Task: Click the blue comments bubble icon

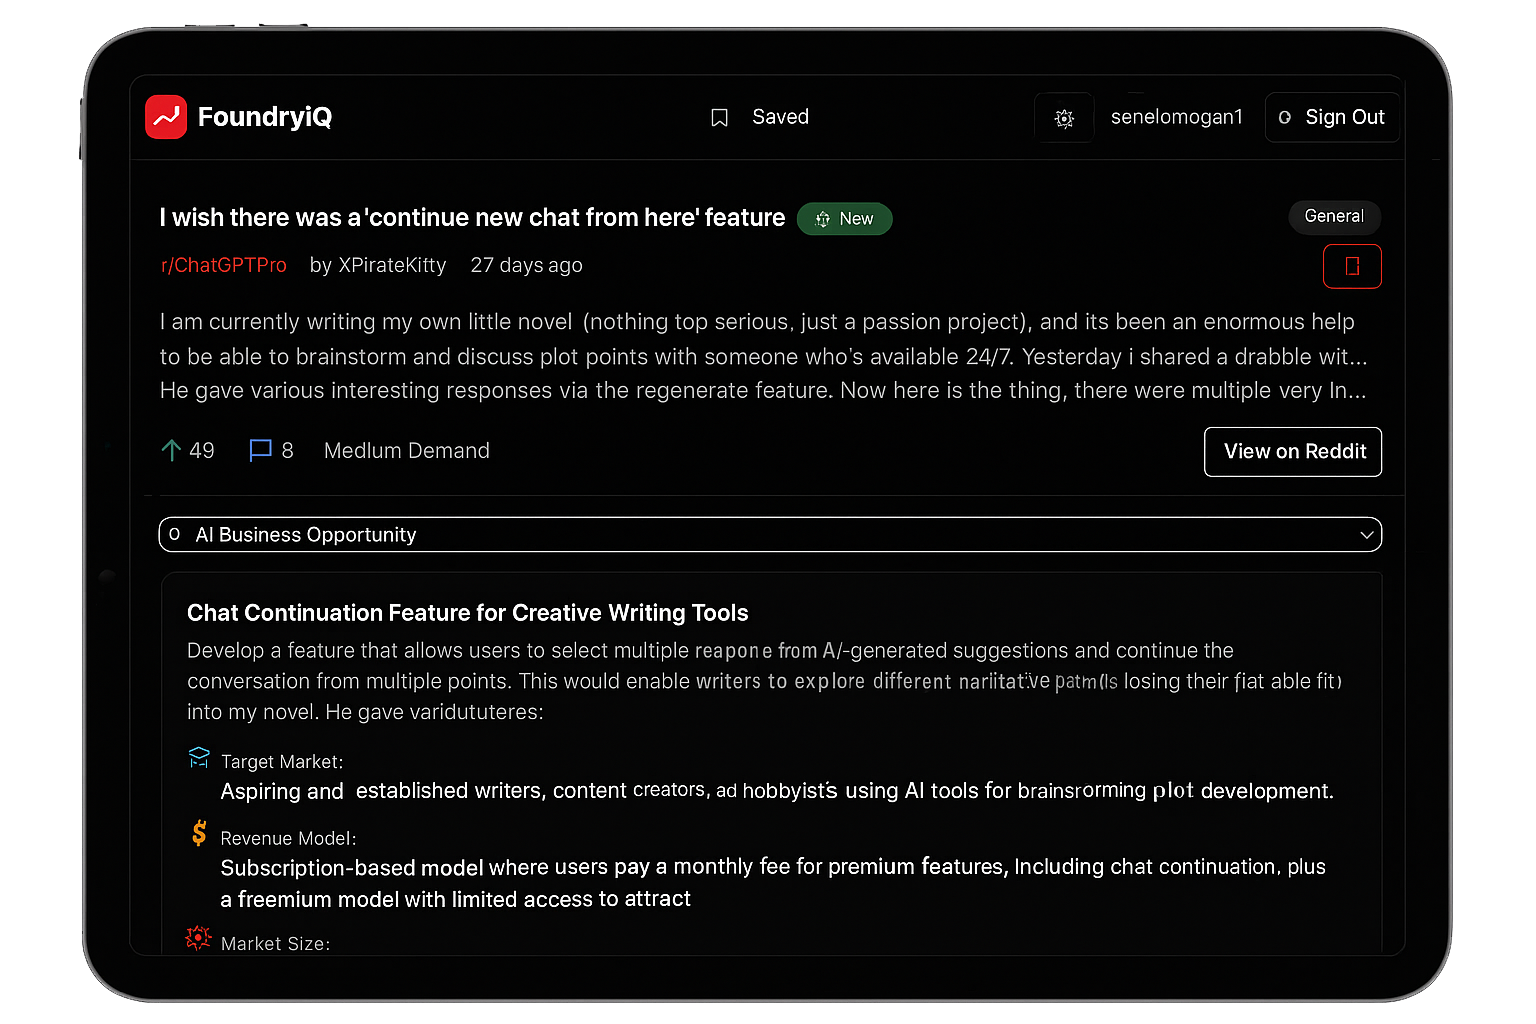Action: click(x=260, y=451)
